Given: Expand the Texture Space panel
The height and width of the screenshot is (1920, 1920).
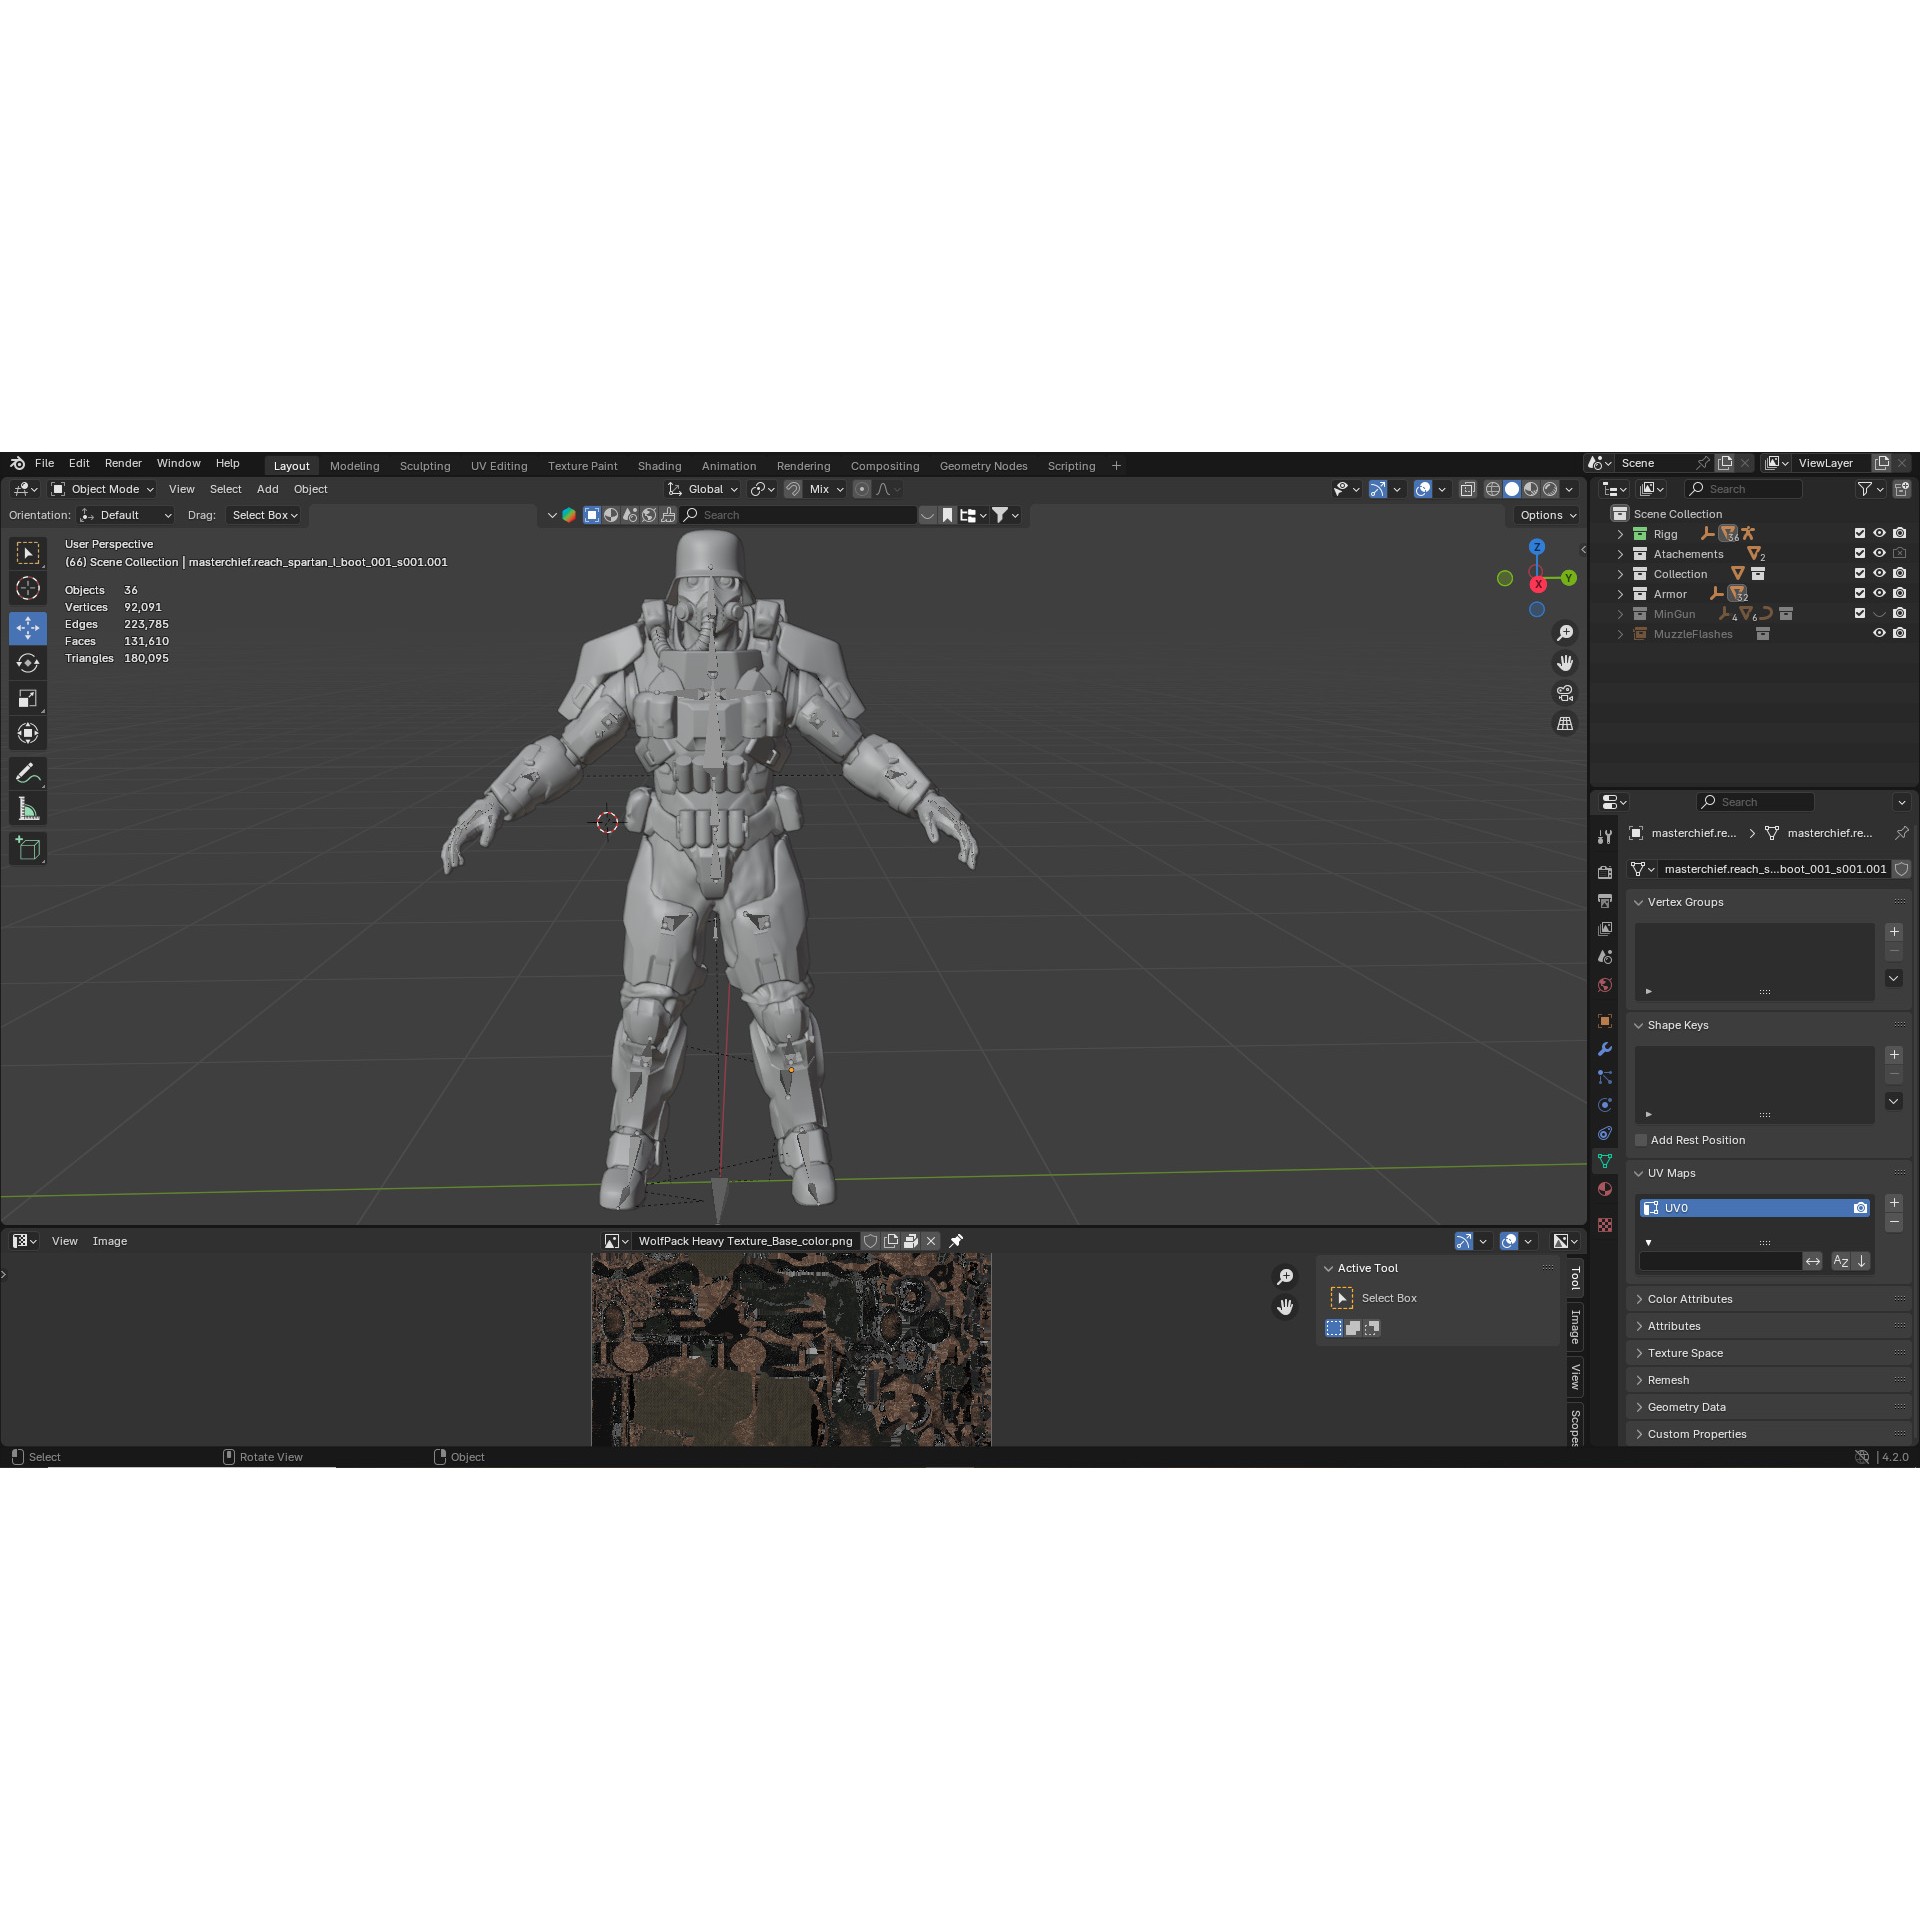Looking at the screenshot, I should click(1685, 1353).
